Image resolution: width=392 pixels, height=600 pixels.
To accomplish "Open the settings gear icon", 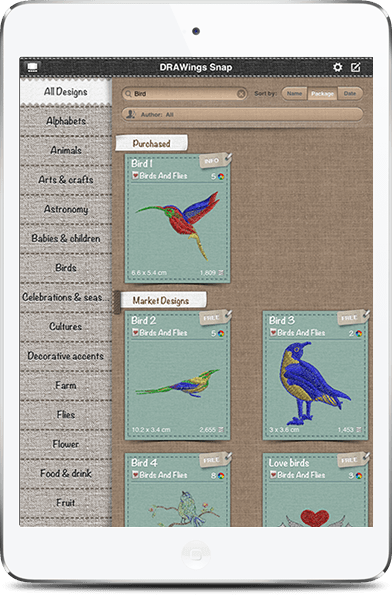I will [x=337, y=67].
